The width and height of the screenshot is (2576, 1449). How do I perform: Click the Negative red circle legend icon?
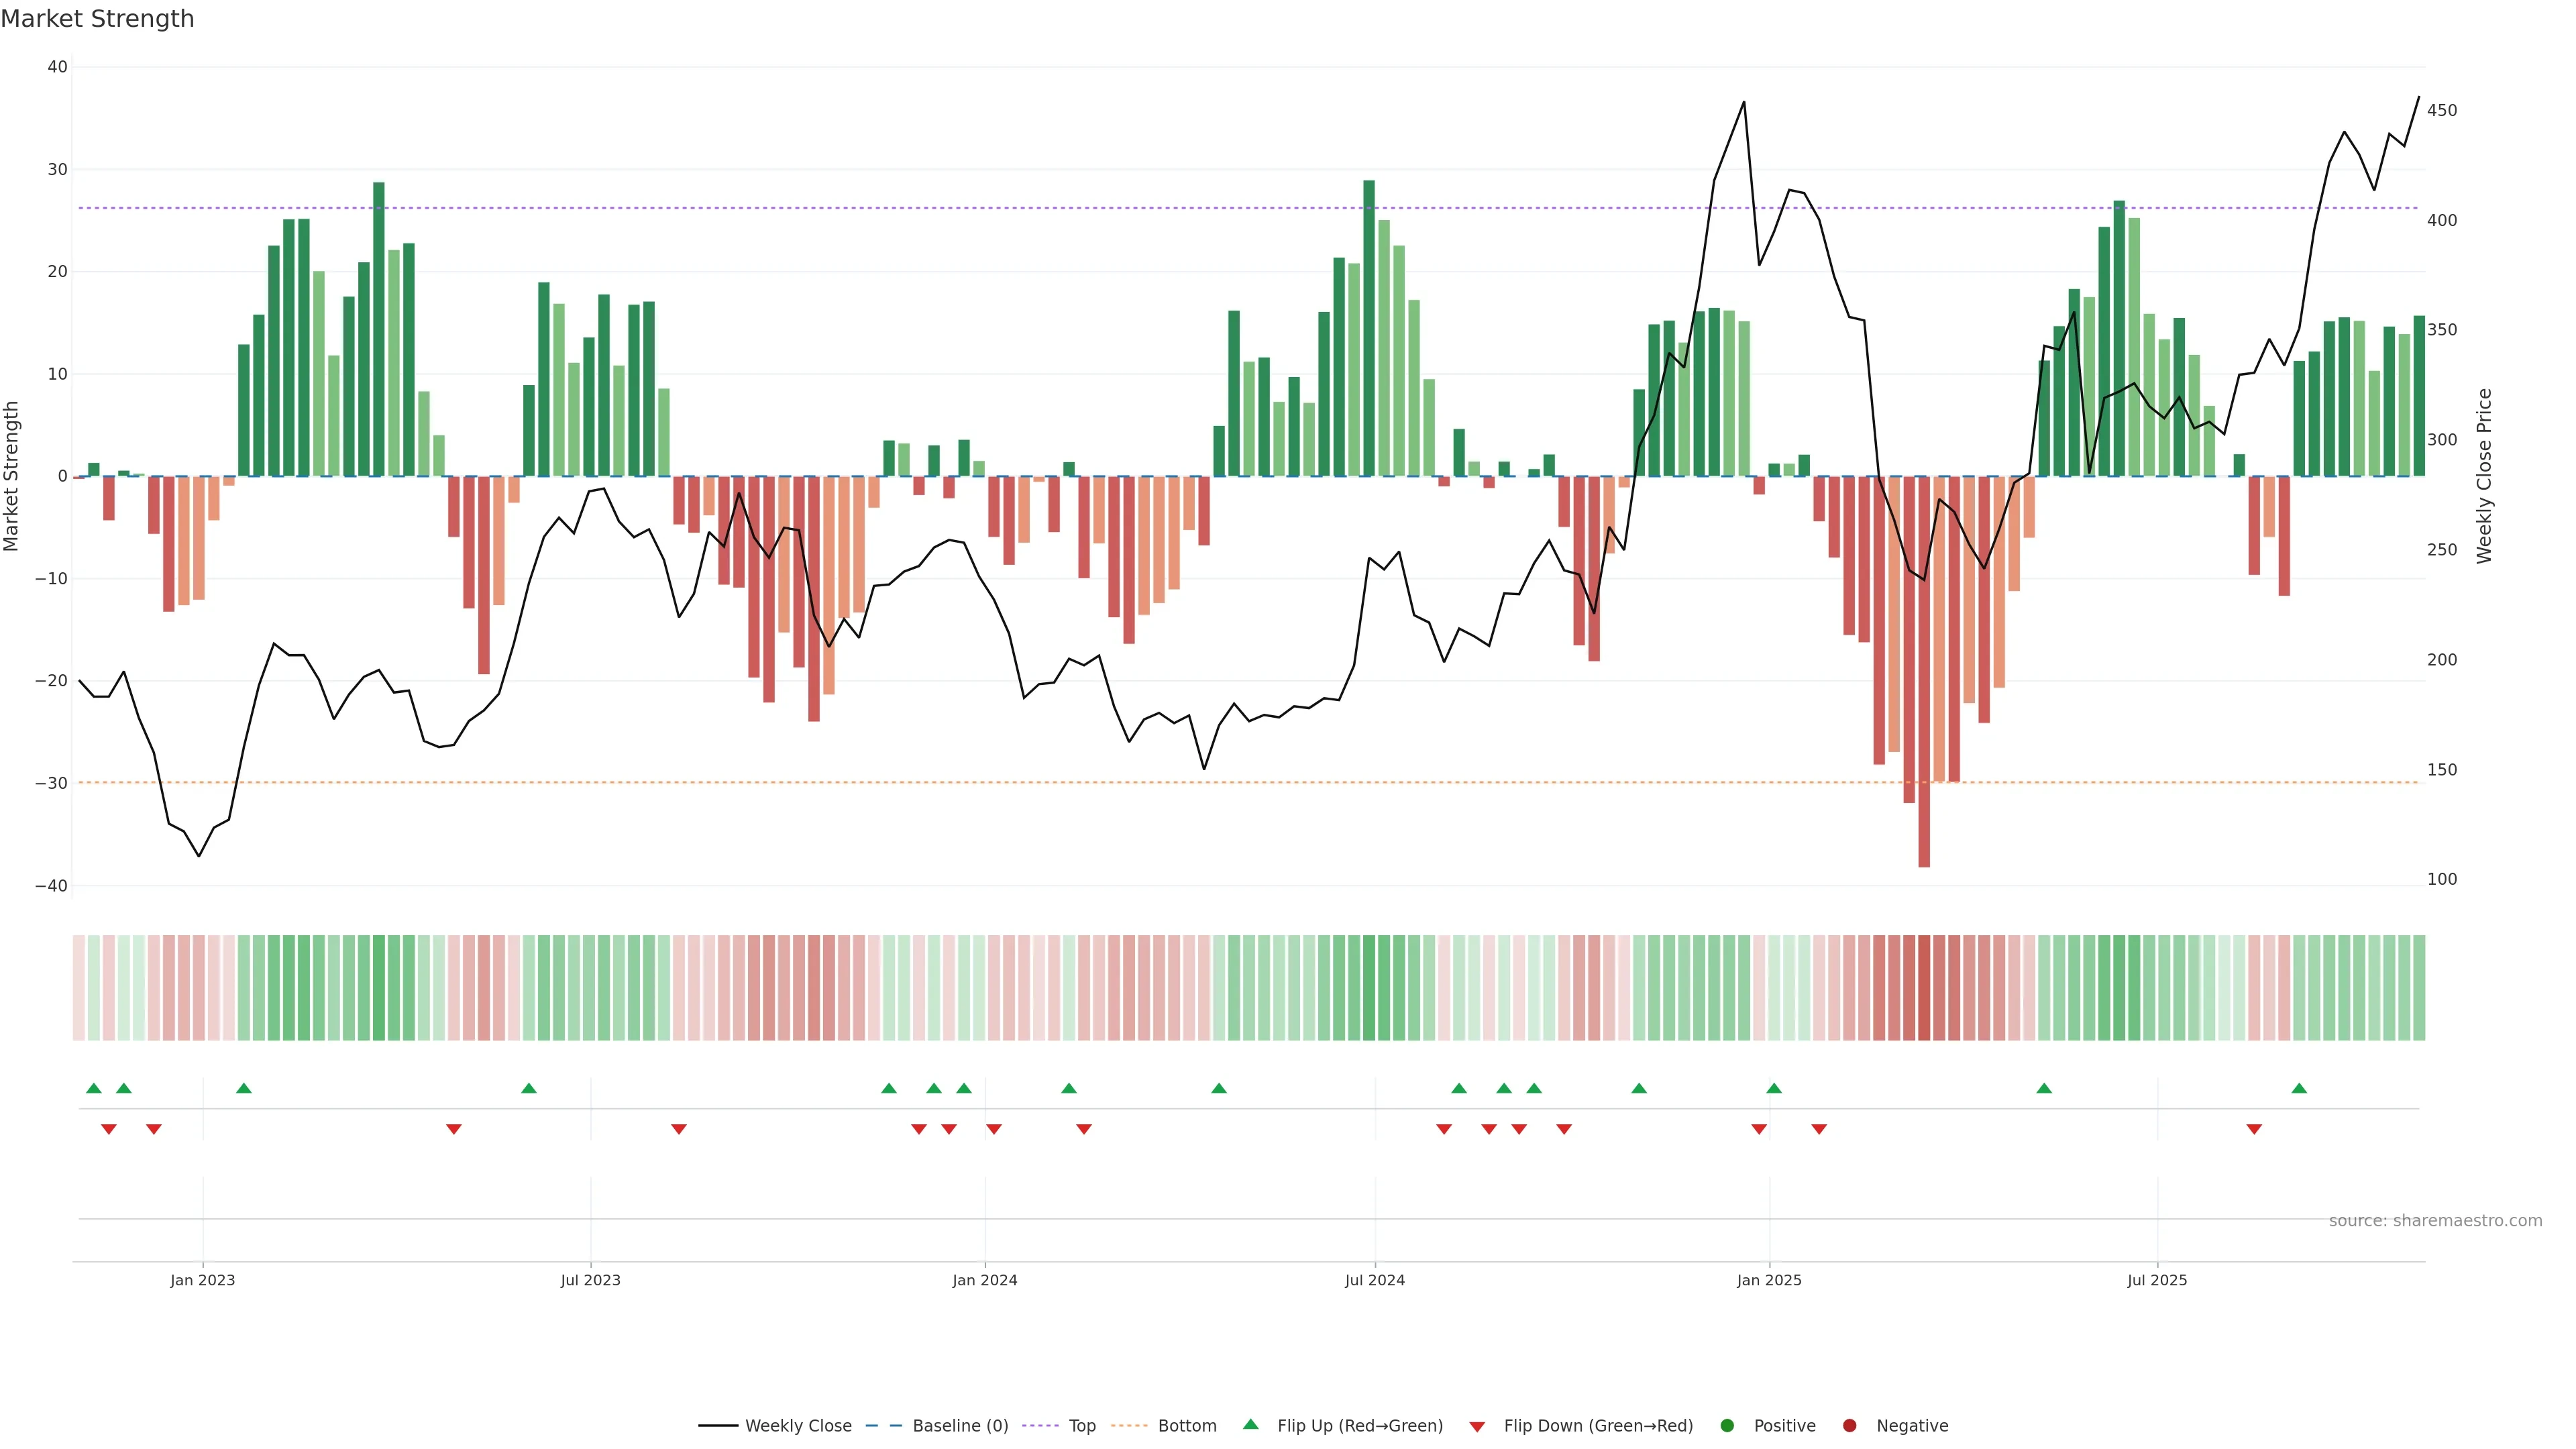(x=1849, y=1426)
